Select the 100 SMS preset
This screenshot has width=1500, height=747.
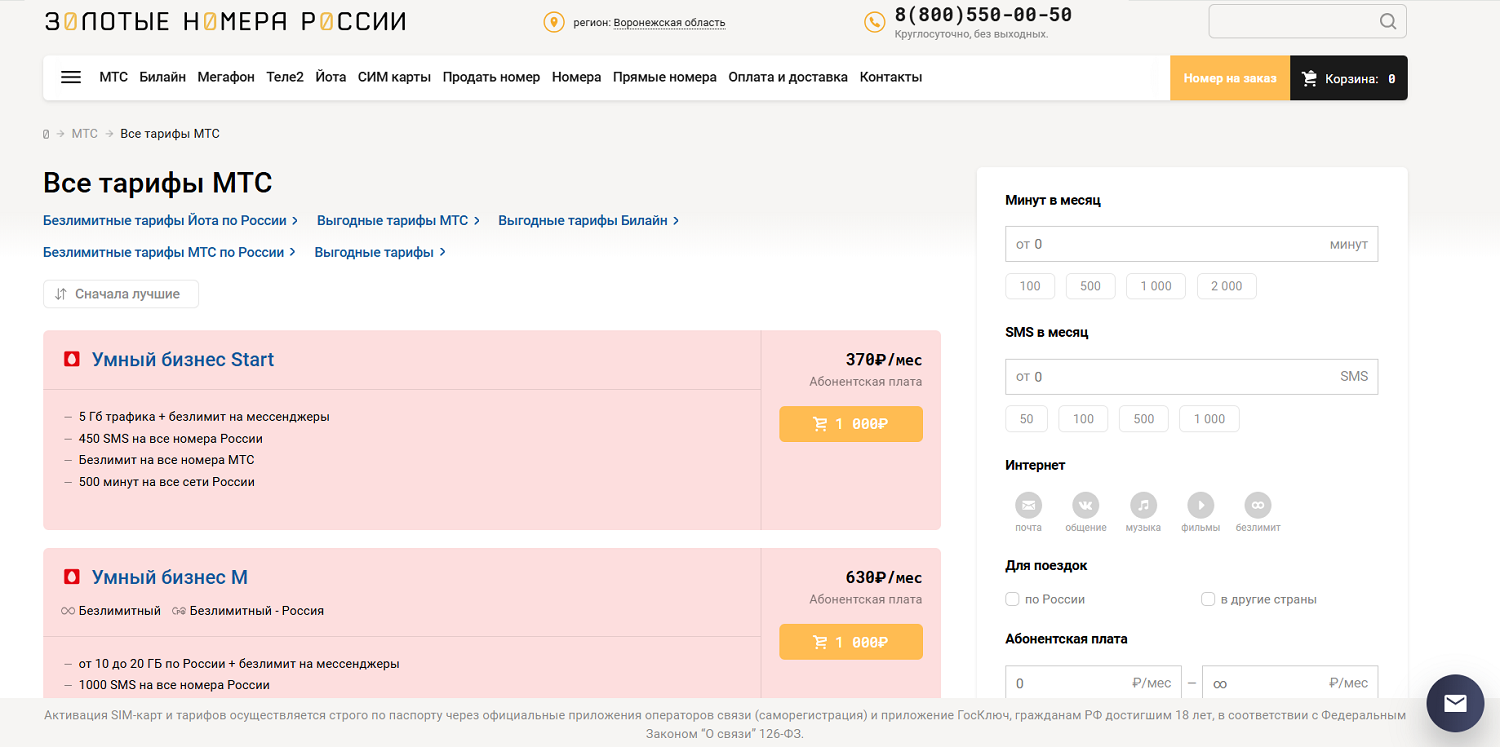click(x=1083, y=419)
